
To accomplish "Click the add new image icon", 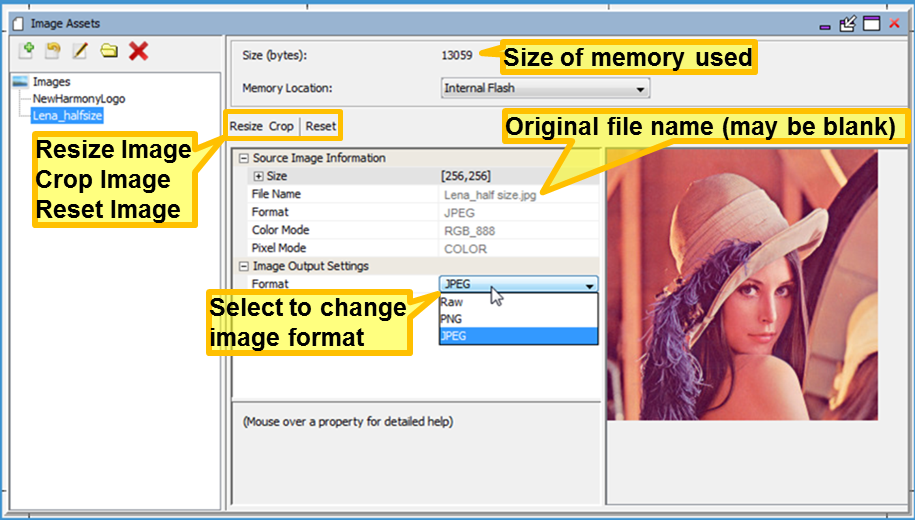I will pyautogui.click(x=26, y=51).
